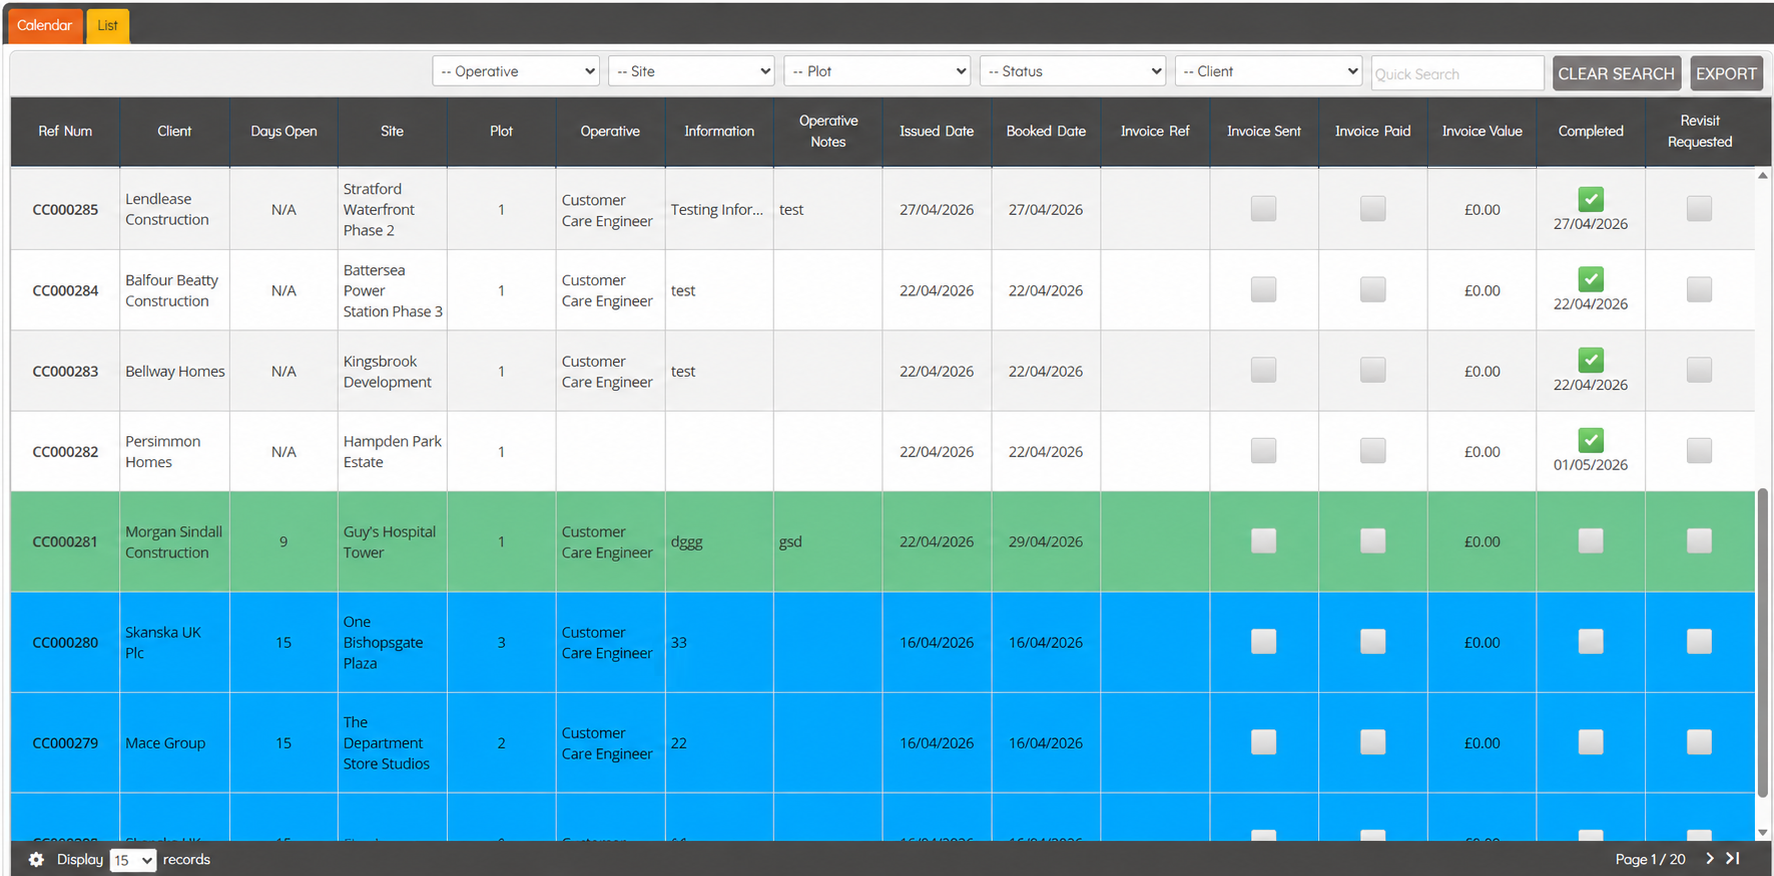1774x876 pixels.
Task: Open the settings gear icon
Action: pos(36,860)
